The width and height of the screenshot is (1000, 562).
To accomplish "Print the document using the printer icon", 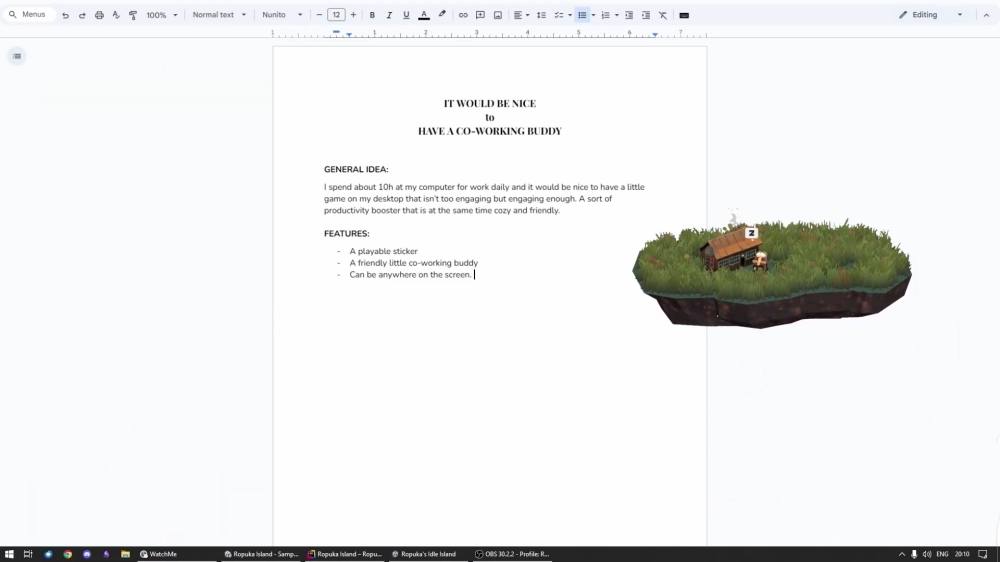I will coord(99,15).
